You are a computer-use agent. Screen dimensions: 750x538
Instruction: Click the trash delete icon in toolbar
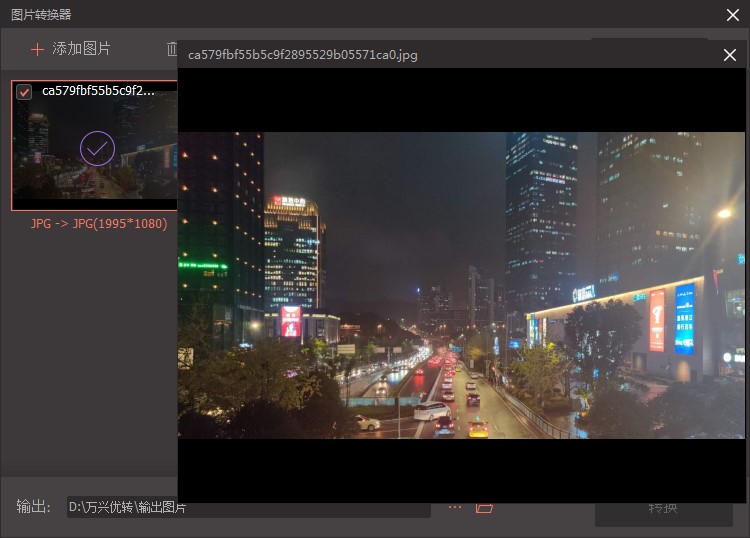pos(172,49)
